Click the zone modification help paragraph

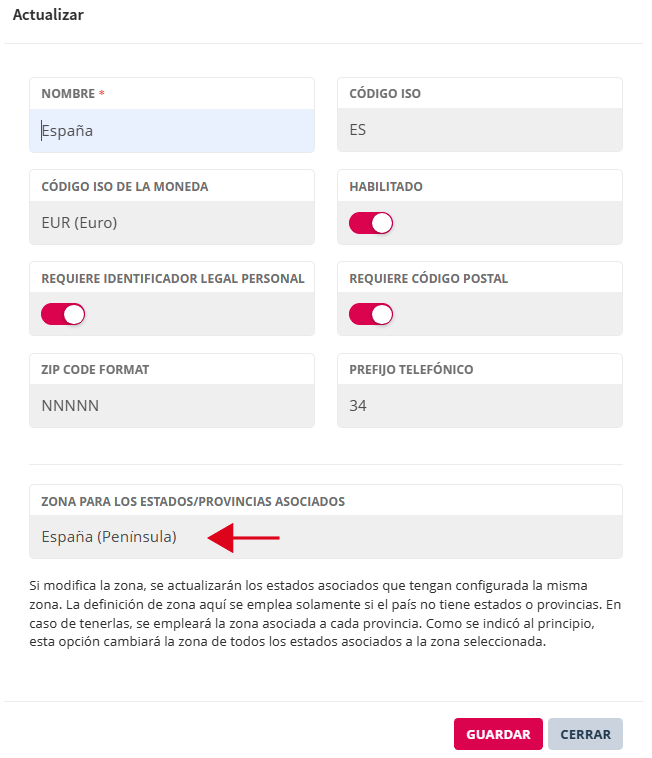coord(326,613)
